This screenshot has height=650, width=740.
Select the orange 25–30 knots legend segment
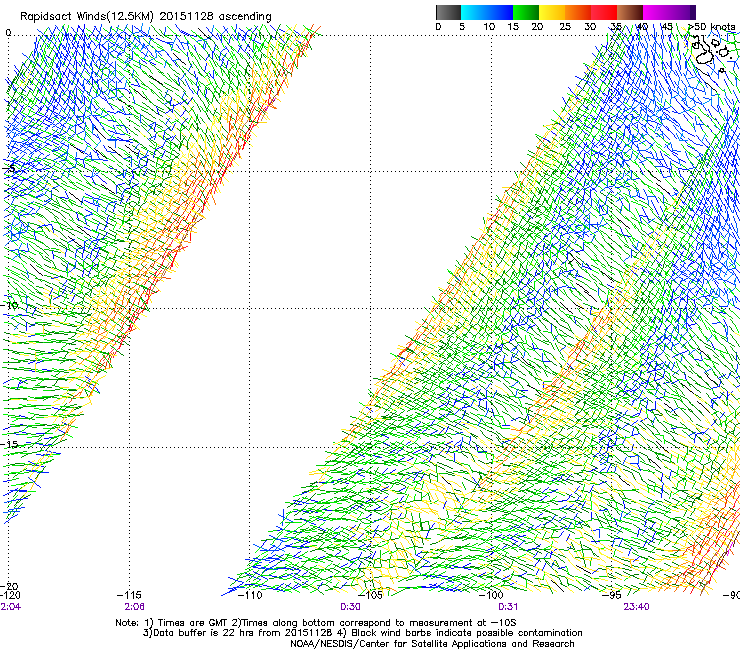click(578, 12)
